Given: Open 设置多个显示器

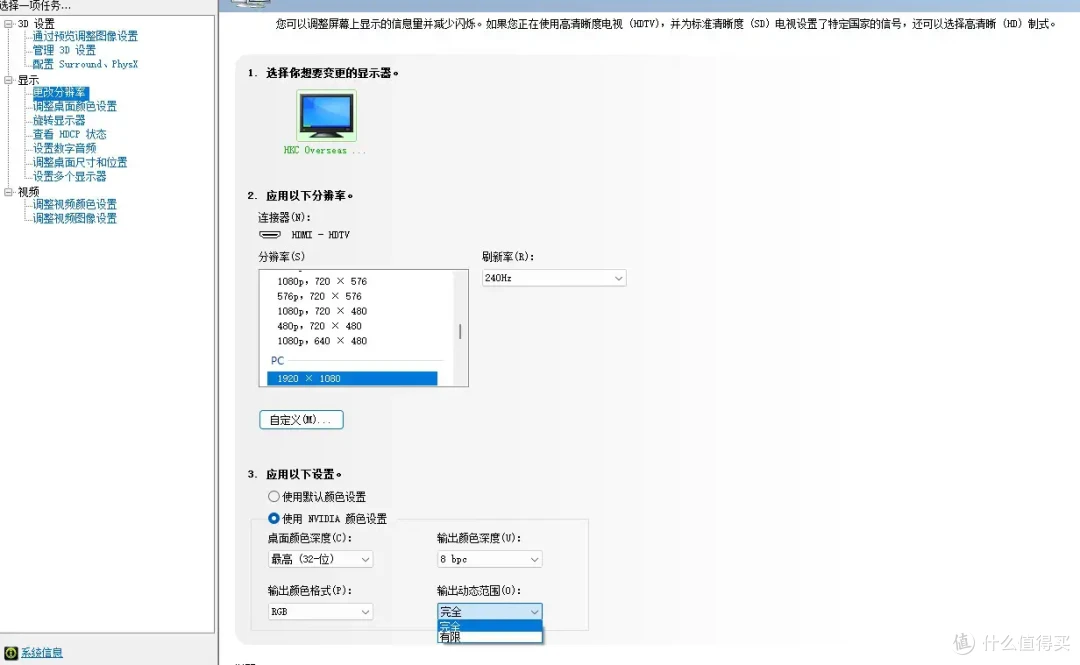Looking at the screenshot, I should click(x=70, y=176).
